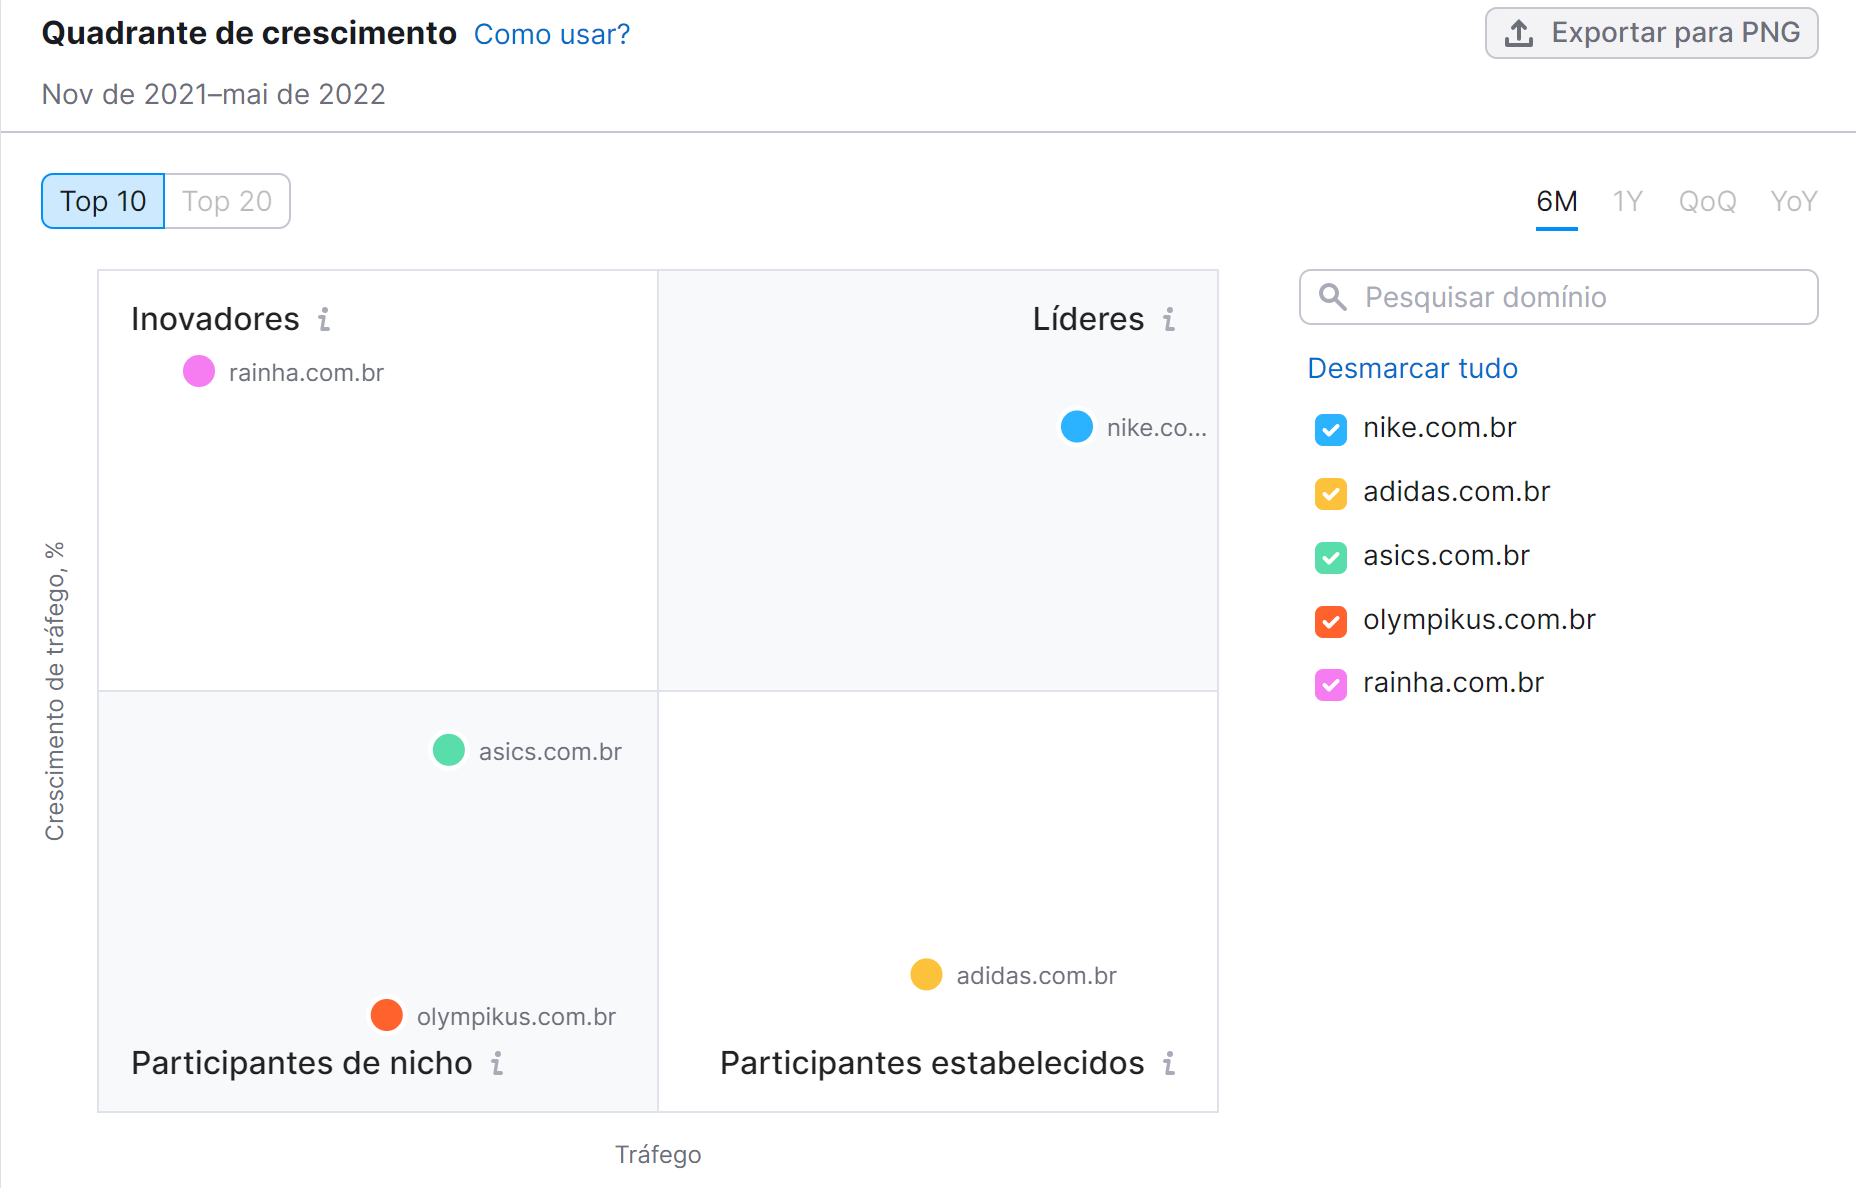Open info tooltip for Inovadores quadrant
This screenshot has width=1856, height=1188.
click(x=323, y=320)
